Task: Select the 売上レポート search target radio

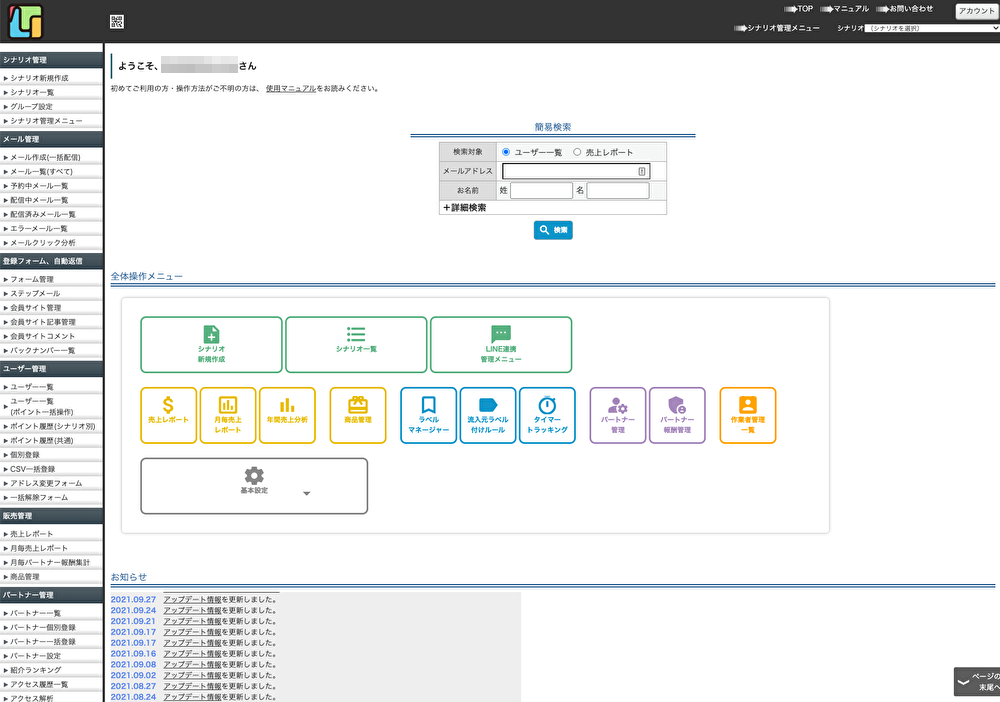Action: tap(577, 152)
